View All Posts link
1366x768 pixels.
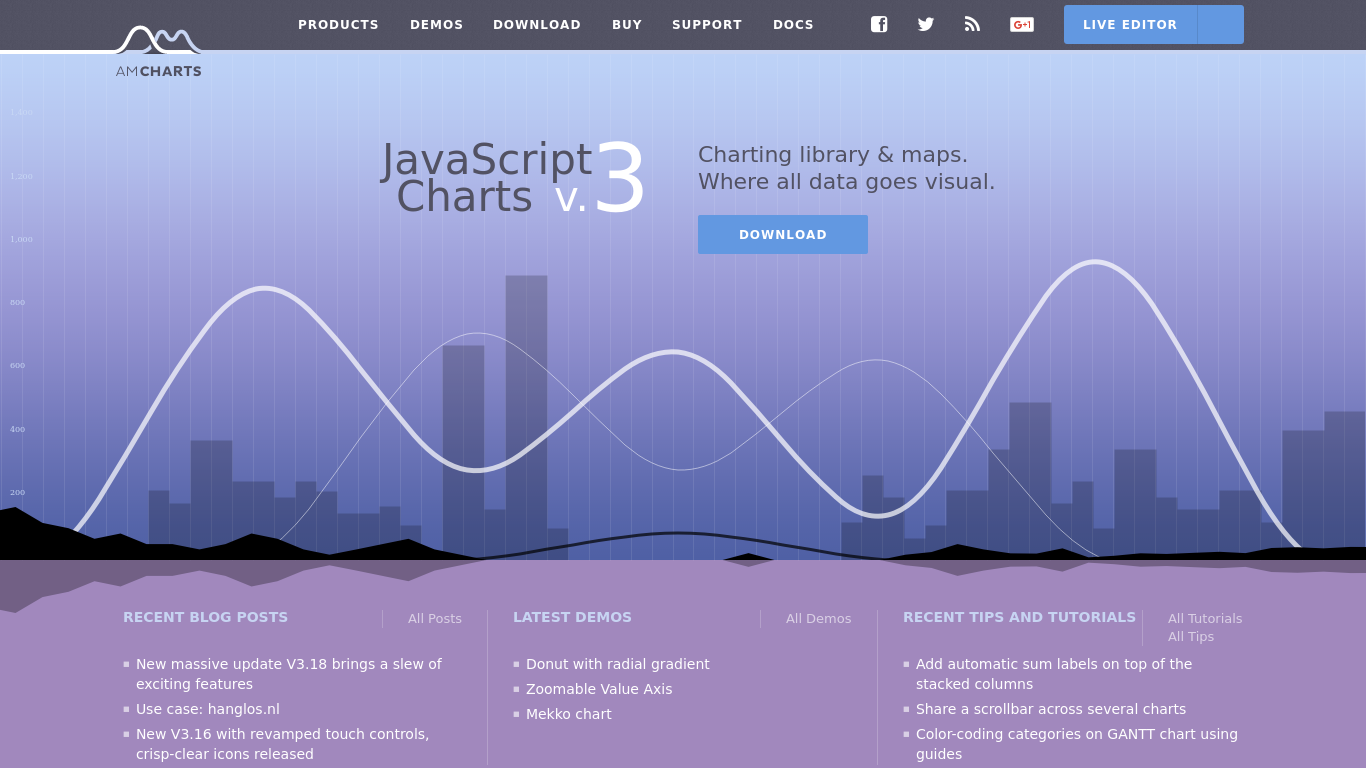coord(435,619)
